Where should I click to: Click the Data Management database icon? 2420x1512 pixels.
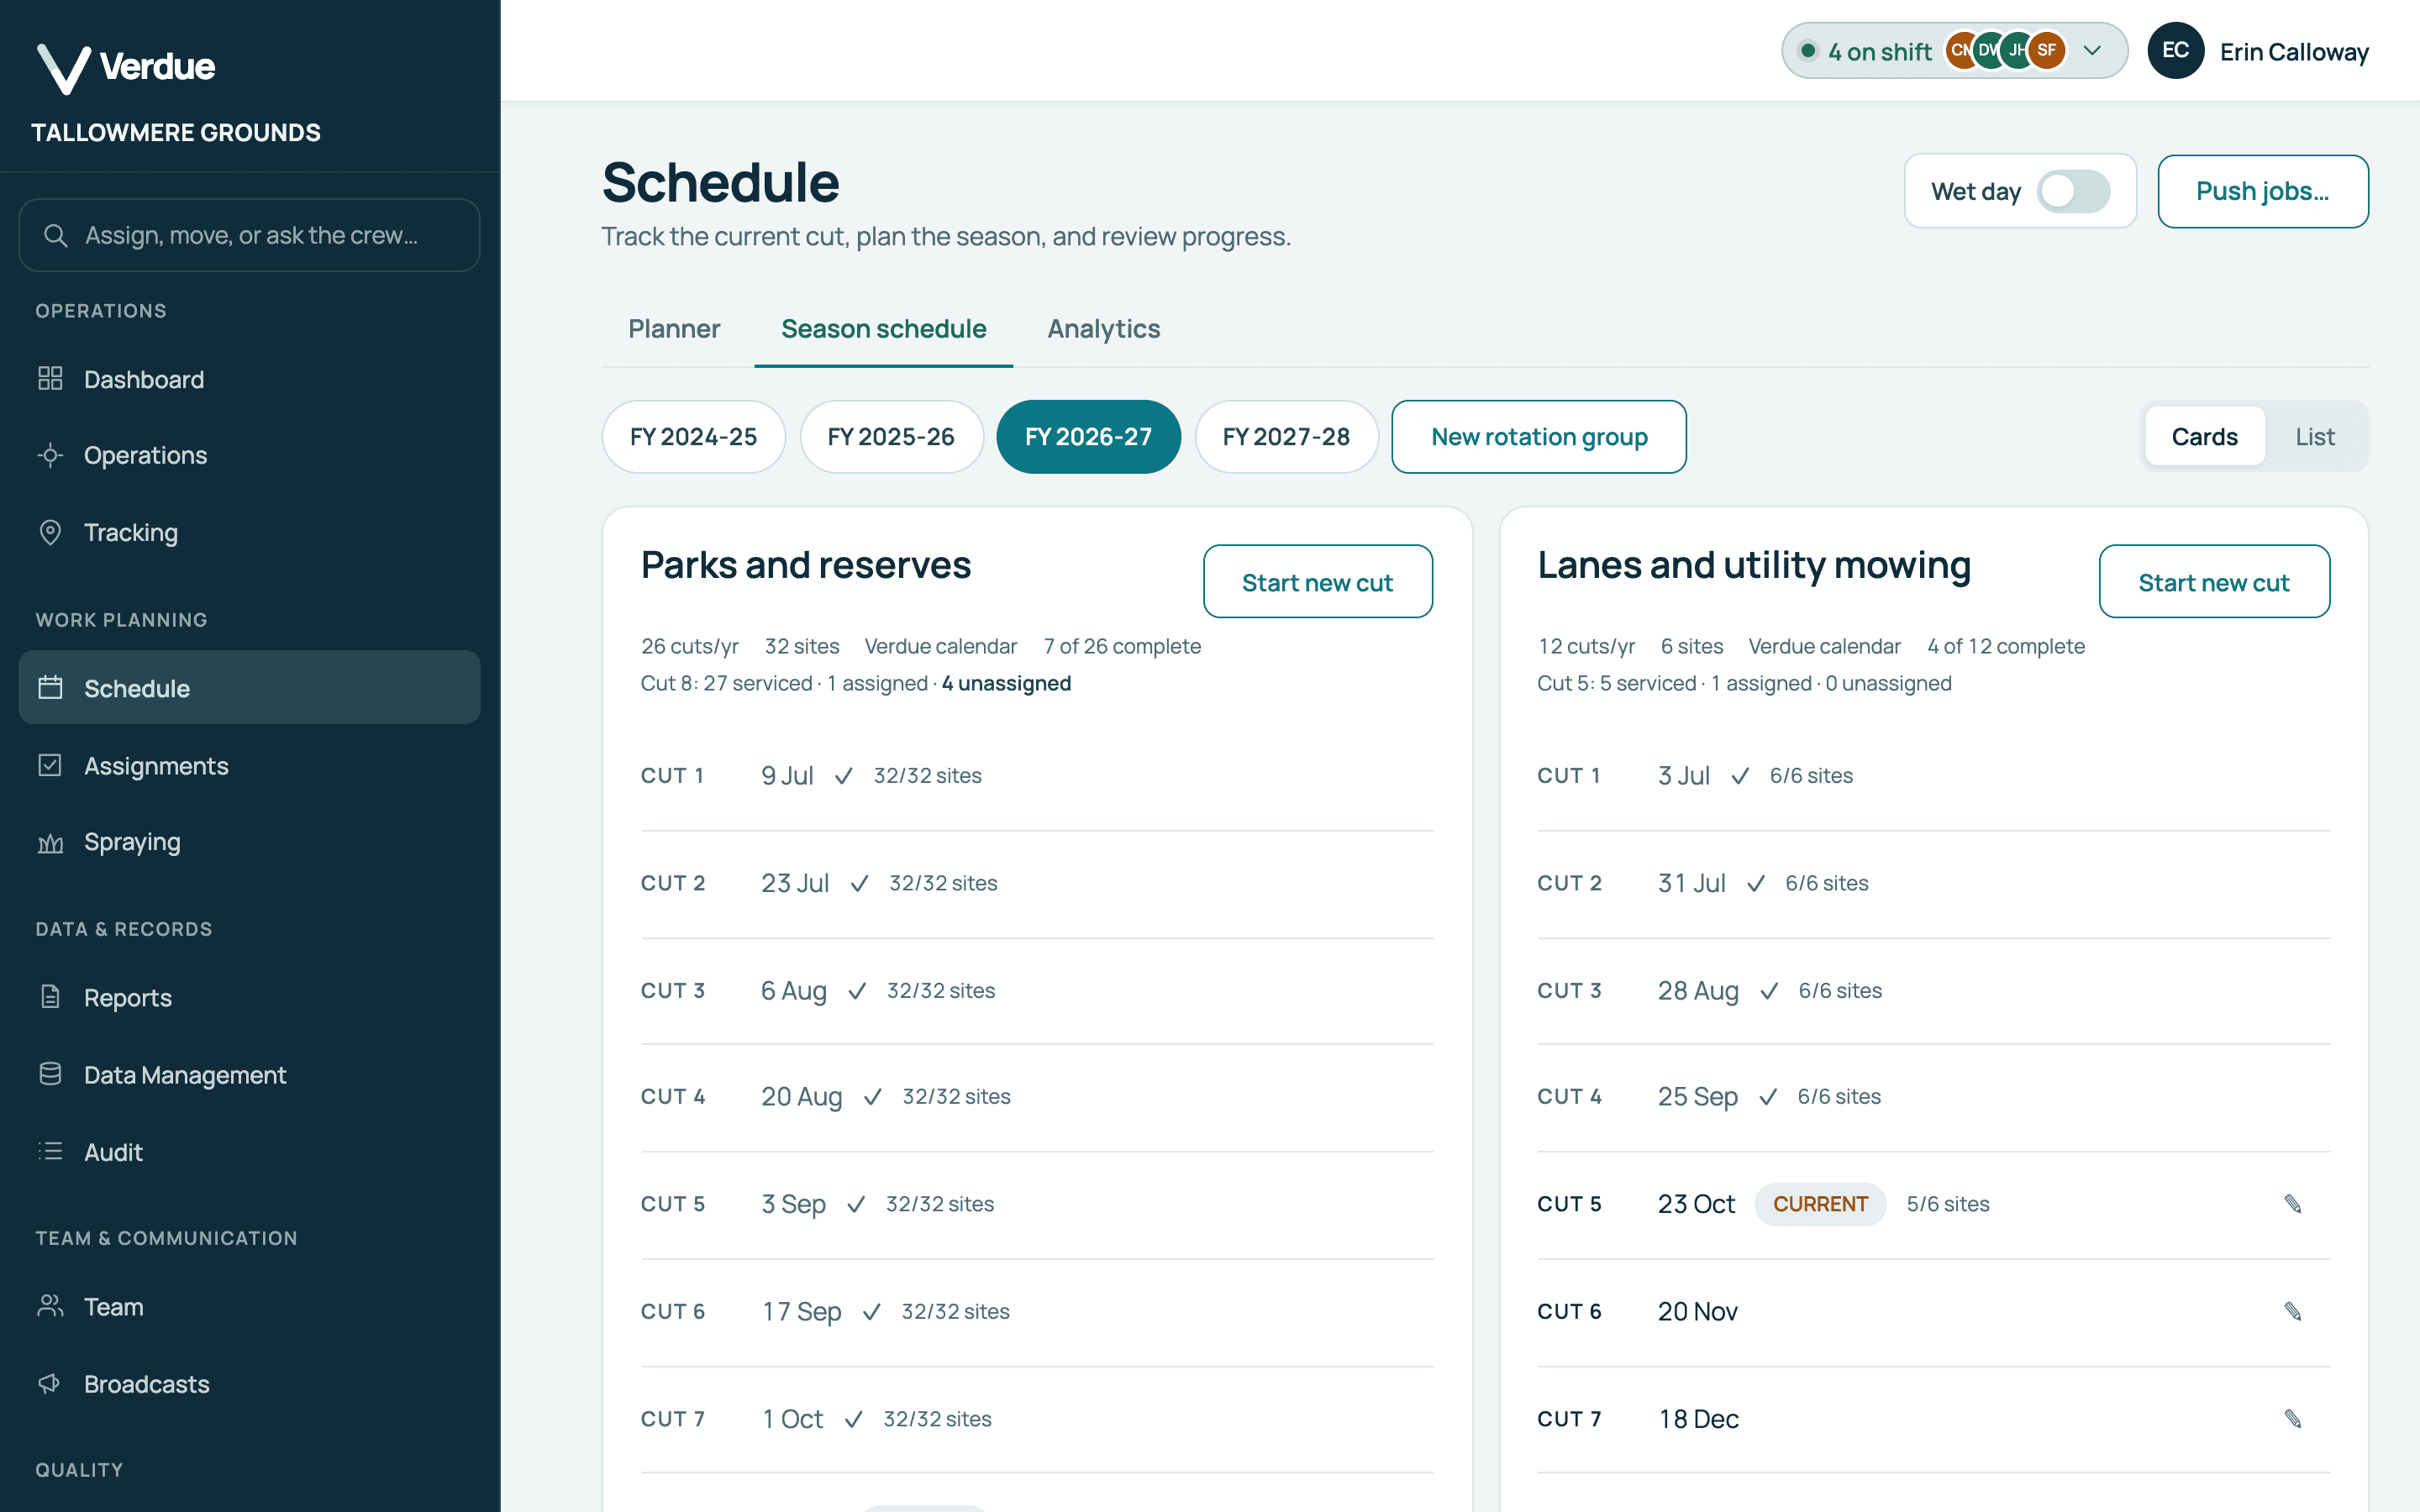click(x=50, y=1074)
